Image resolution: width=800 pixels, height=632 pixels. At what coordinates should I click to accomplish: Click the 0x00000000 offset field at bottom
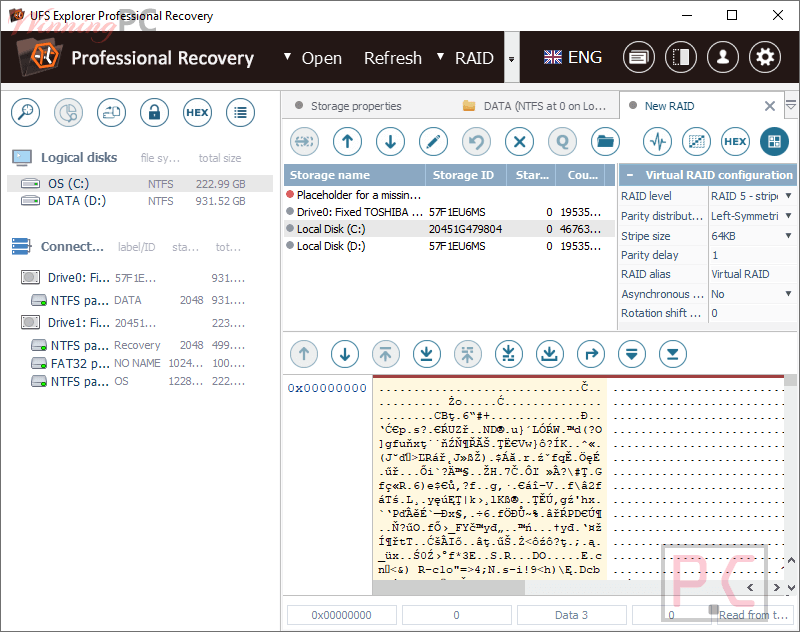pyautogui.click(x=342, y=615)
